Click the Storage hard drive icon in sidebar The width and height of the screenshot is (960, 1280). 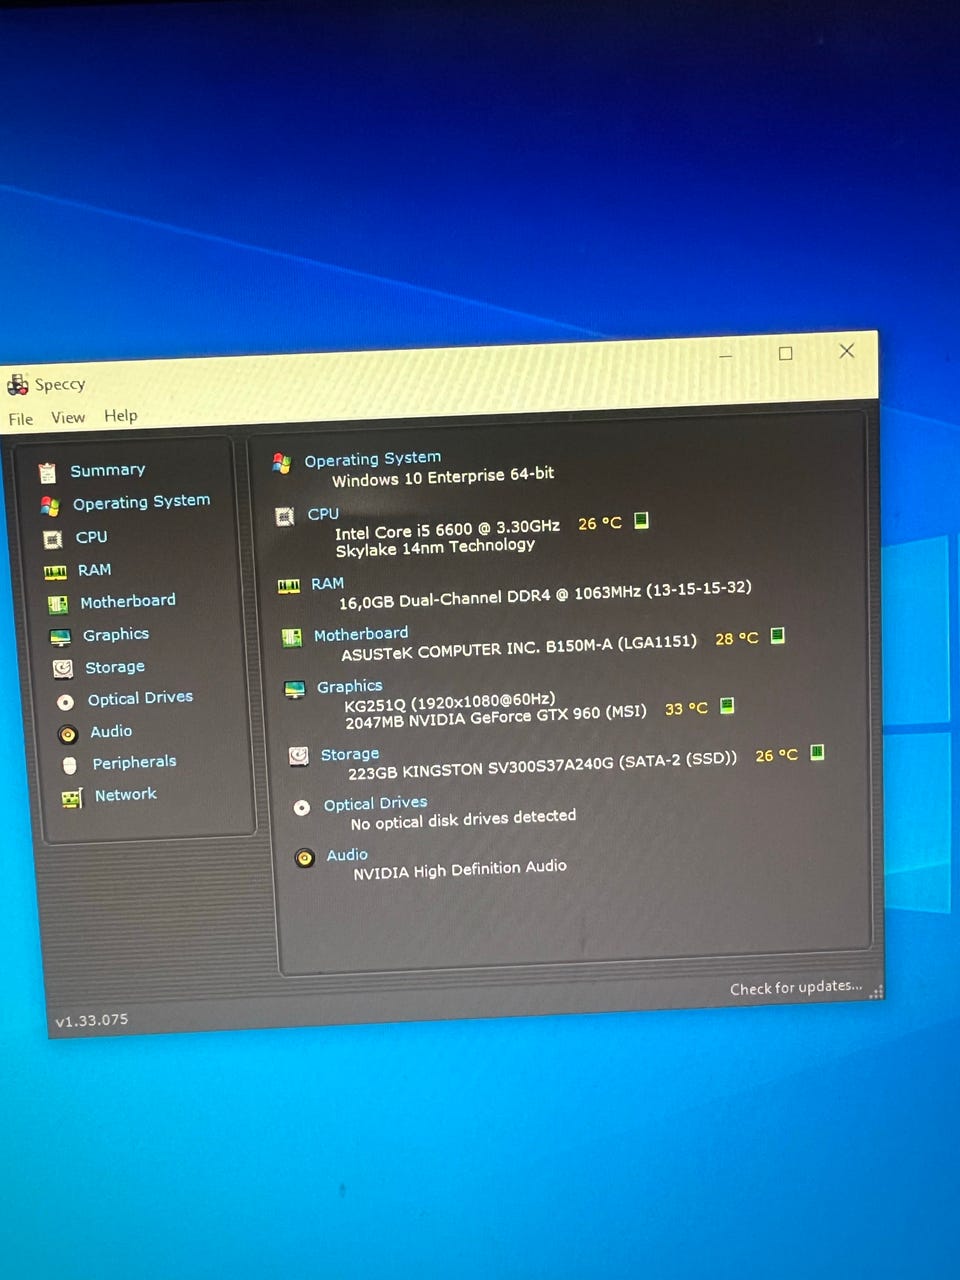(63, 669)
